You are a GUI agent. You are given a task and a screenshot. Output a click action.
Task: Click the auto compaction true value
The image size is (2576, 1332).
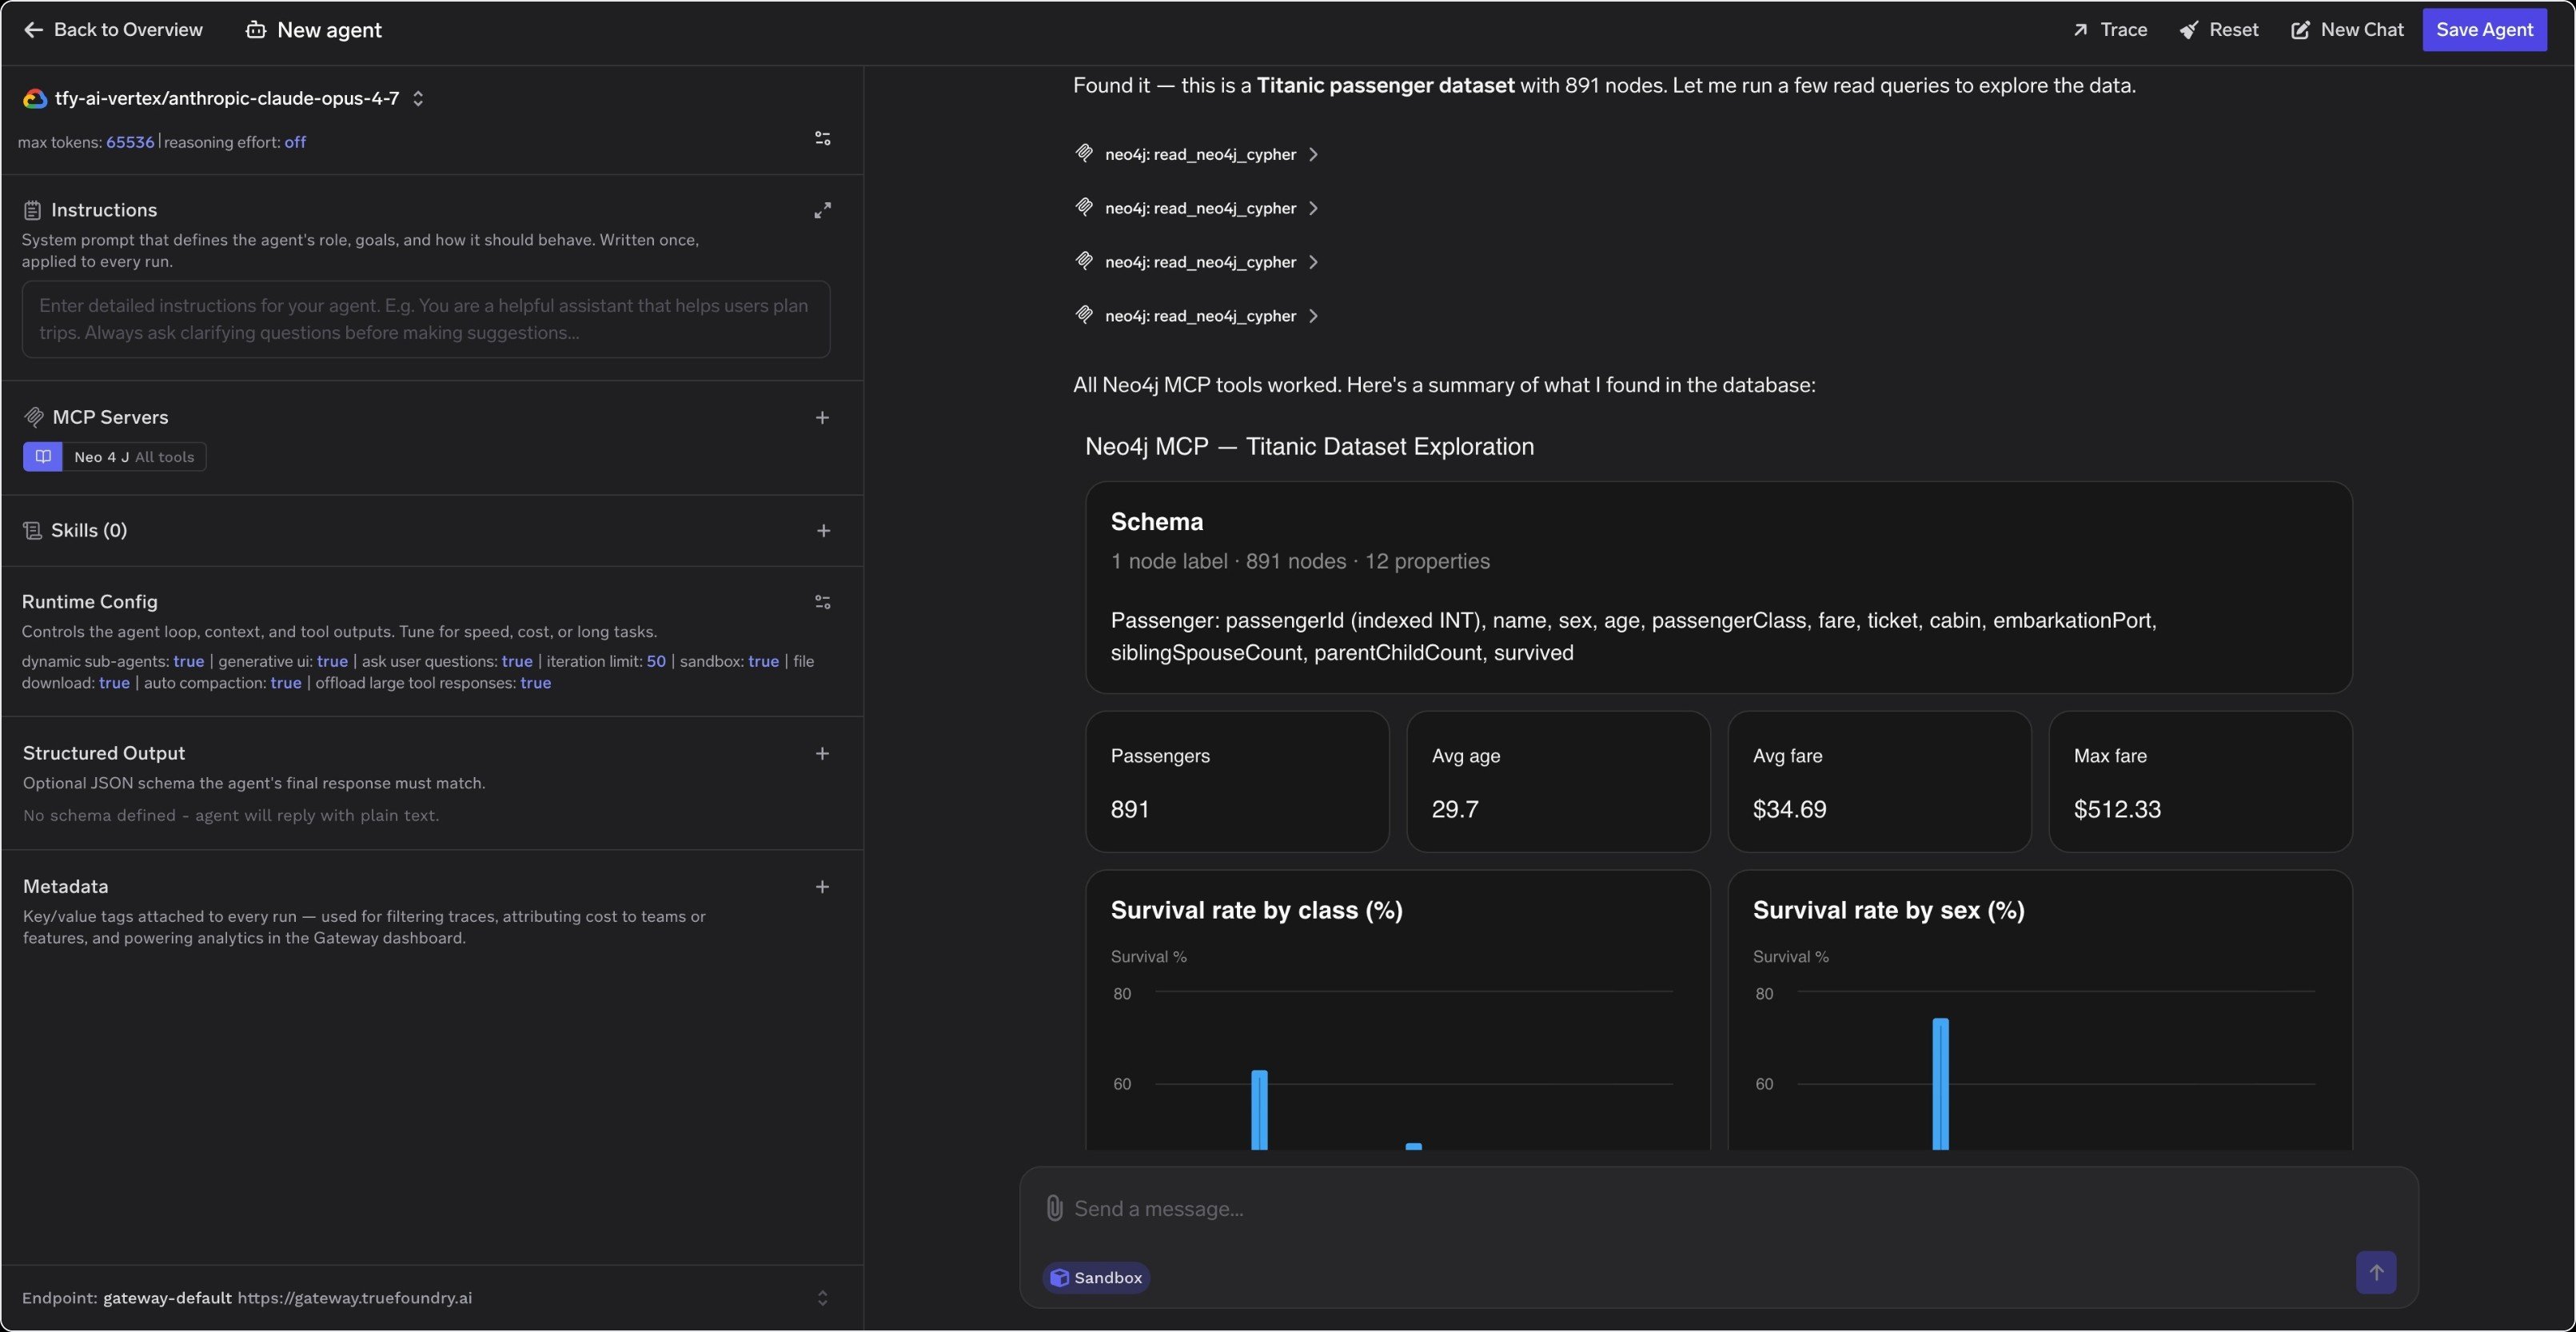tap(286, 683)
